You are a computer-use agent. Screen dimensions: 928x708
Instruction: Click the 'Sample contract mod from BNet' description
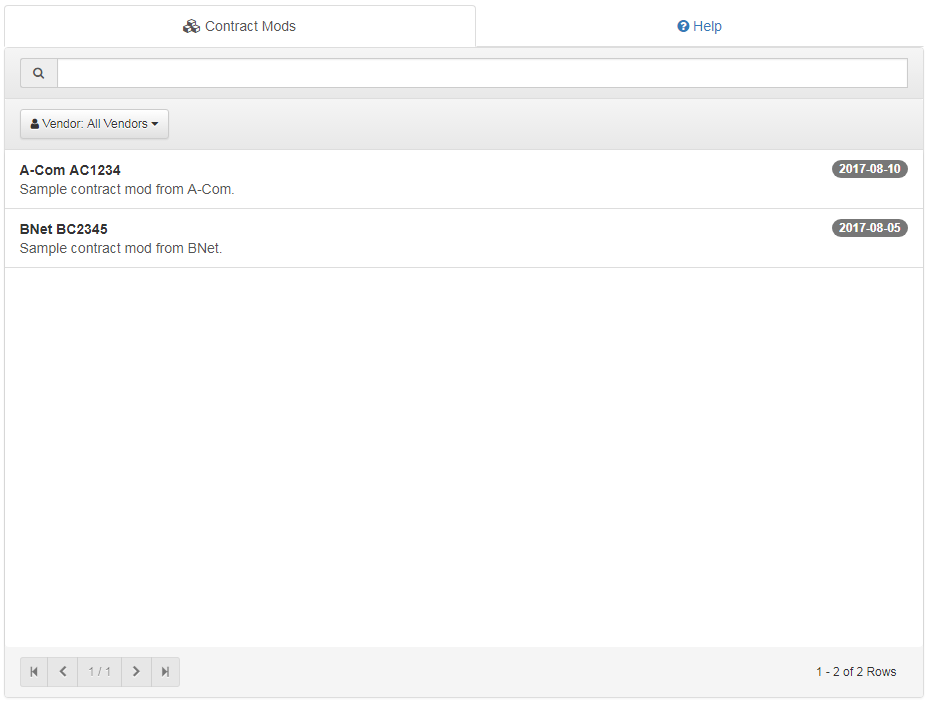[121, 248]
